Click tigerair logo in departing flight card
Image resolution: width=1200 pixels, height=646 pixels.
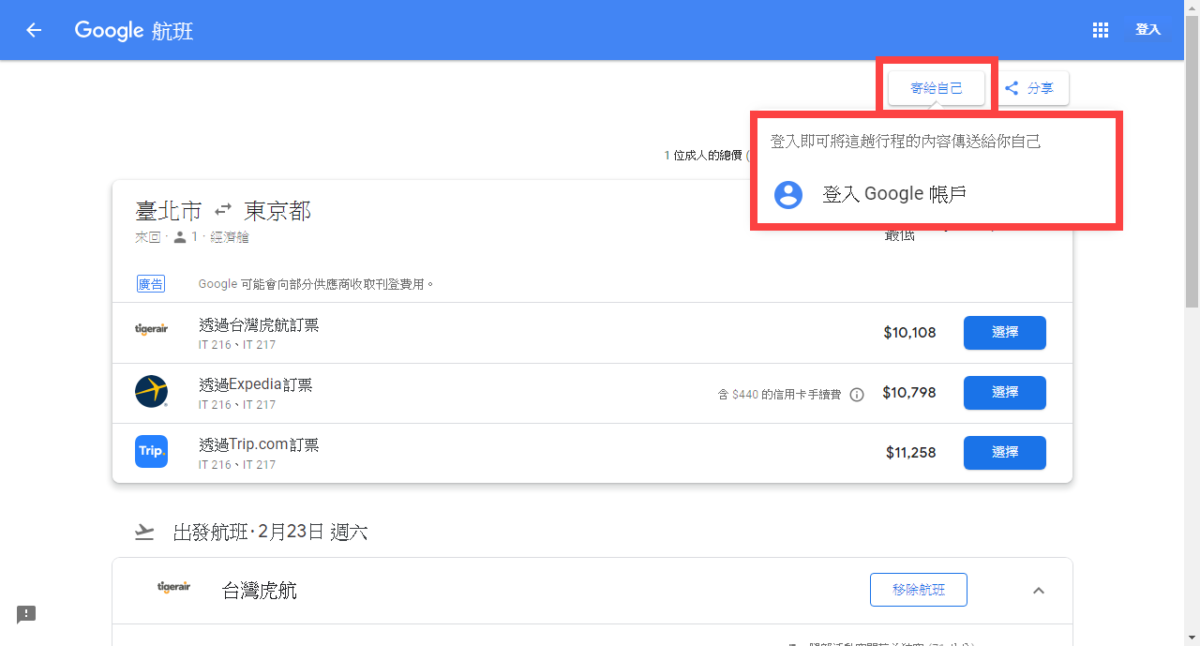click(x=174, y=587)
